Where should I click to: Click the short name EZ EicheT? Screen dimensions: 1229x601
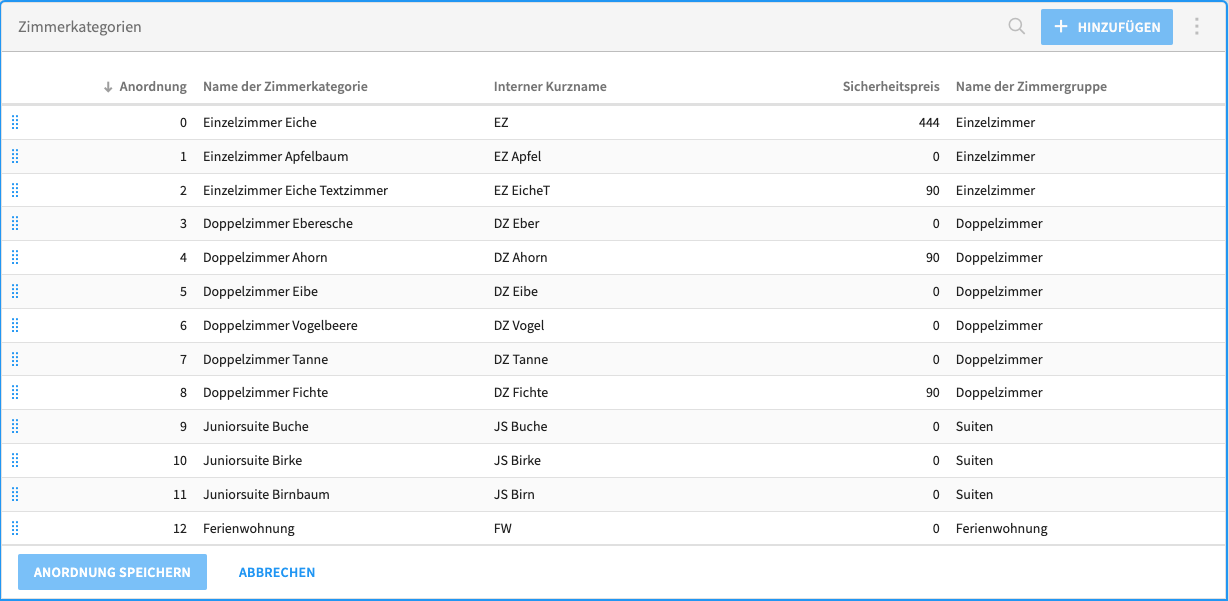pos(522,190)
